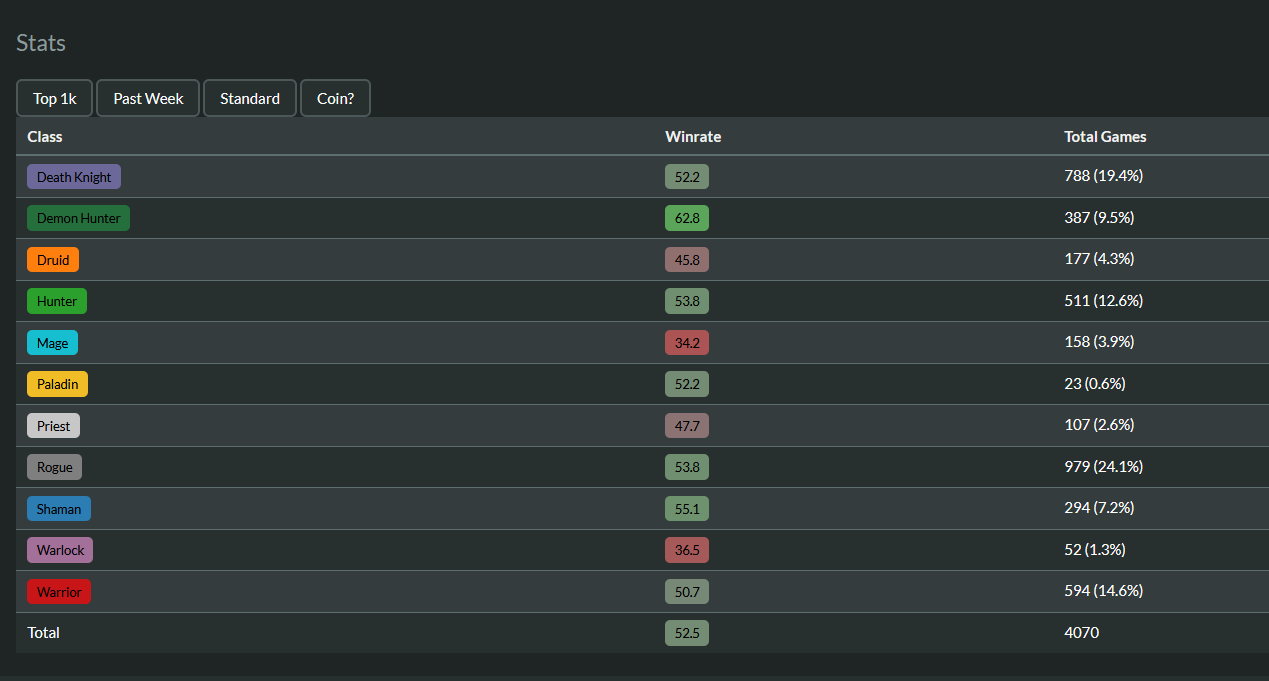
Task: Open the Death Knight class tag
Action: [74, 177]
